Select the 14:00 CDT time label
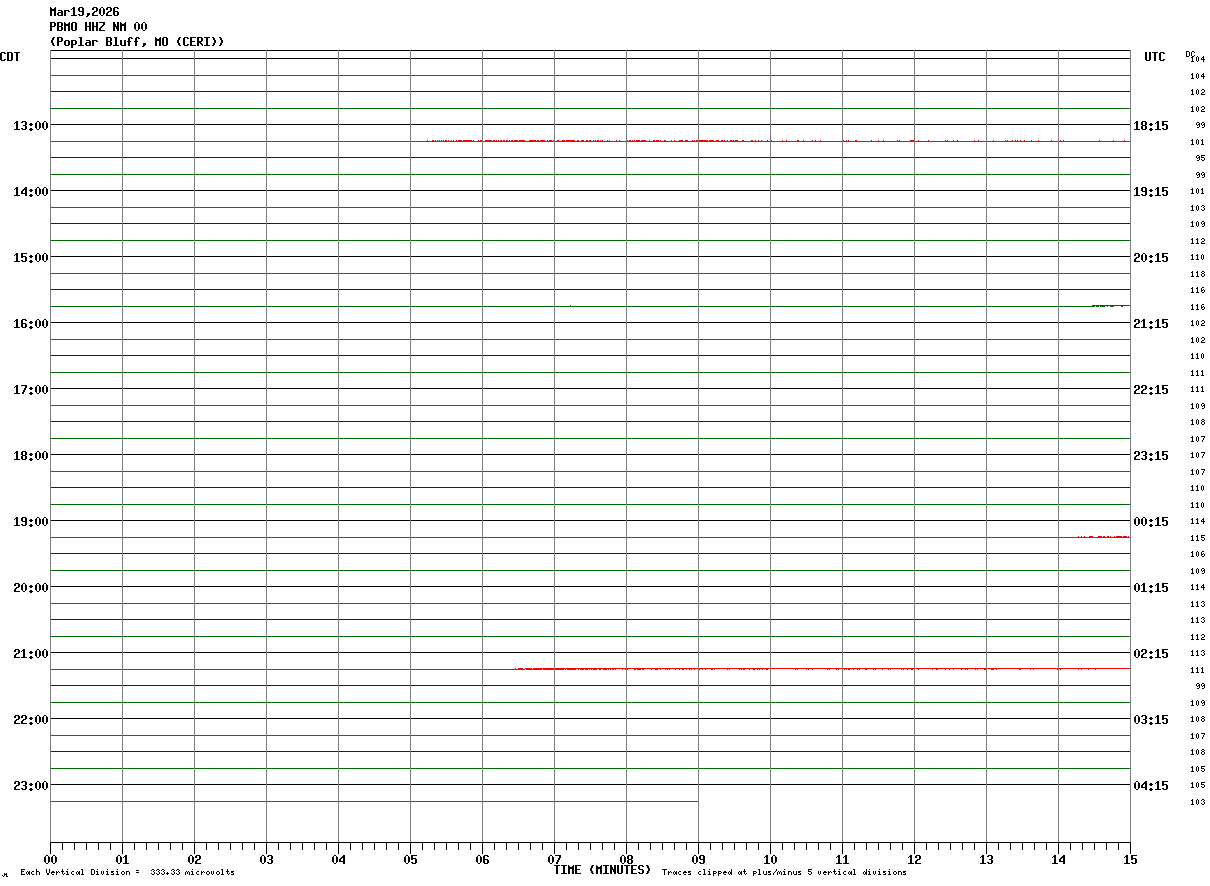Screen dimensions: 1210x886 [x=31, y=192]
